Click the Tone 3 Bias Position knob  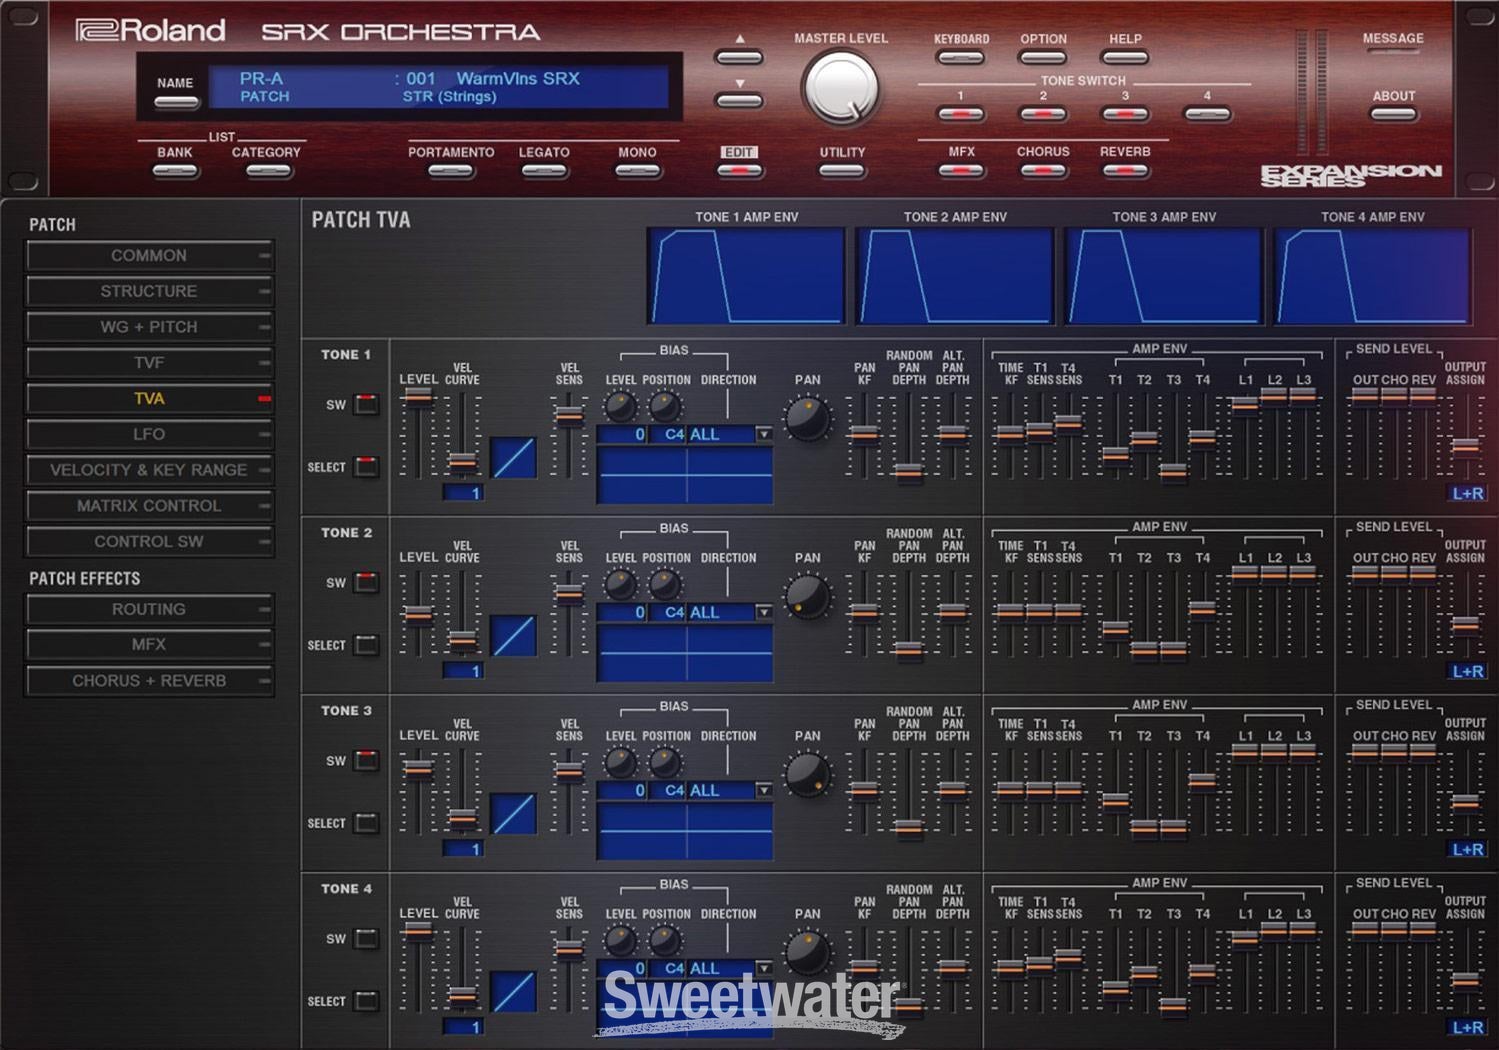(x=664, y=762)
